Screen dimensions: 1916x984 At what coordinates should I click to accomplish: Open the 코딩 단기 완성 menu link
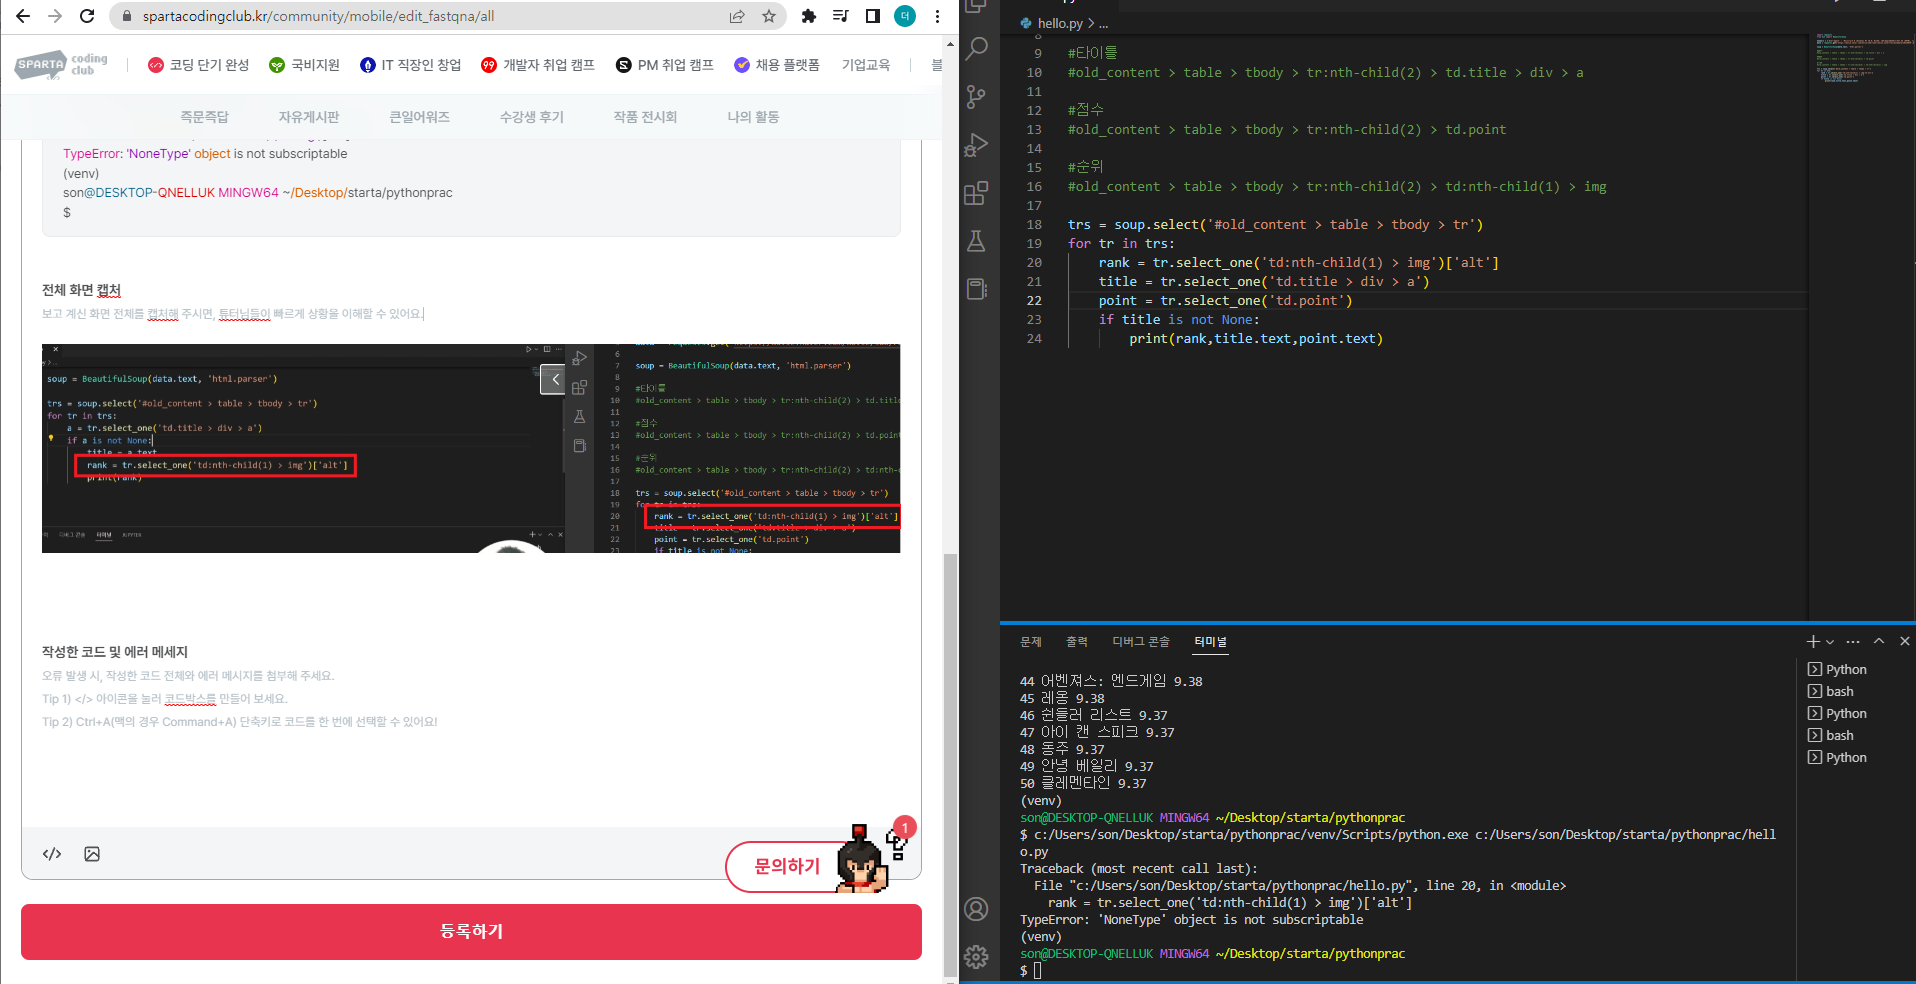pyautogui.click(x=198, y=65)
